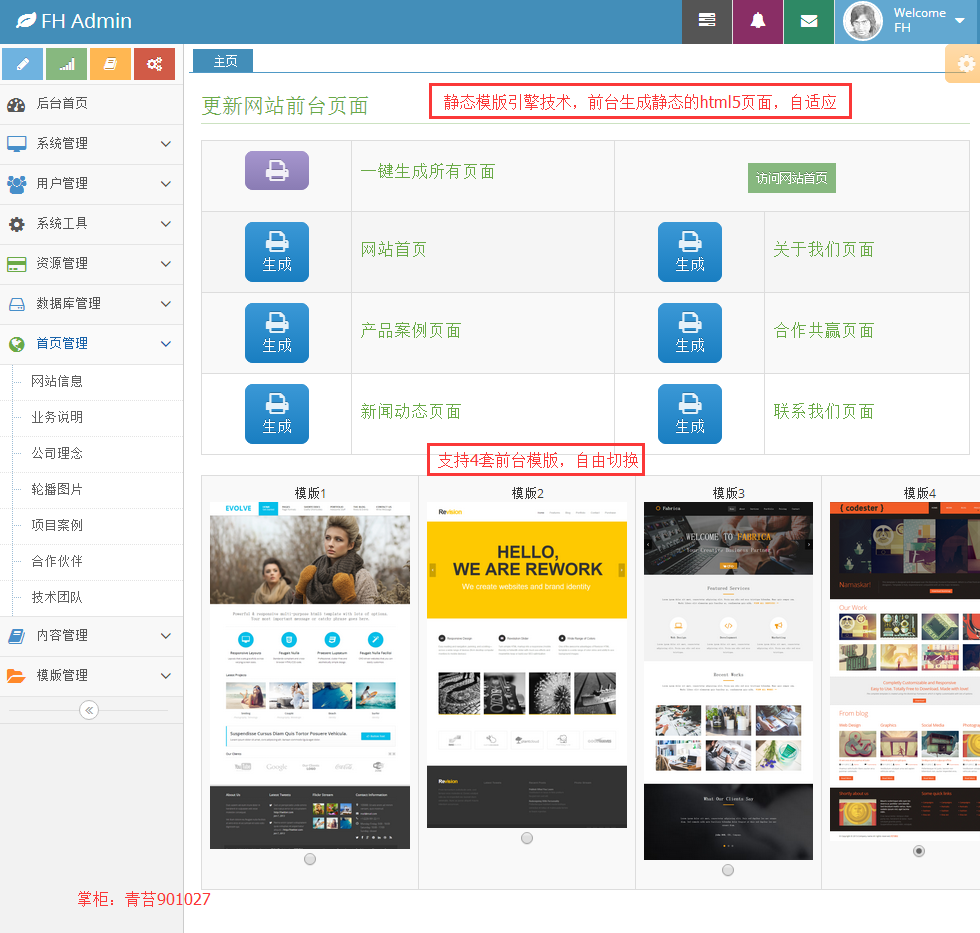The image size is (980, 933).
Task: Click the purple printer generate-all button
Action: (277, 170)
